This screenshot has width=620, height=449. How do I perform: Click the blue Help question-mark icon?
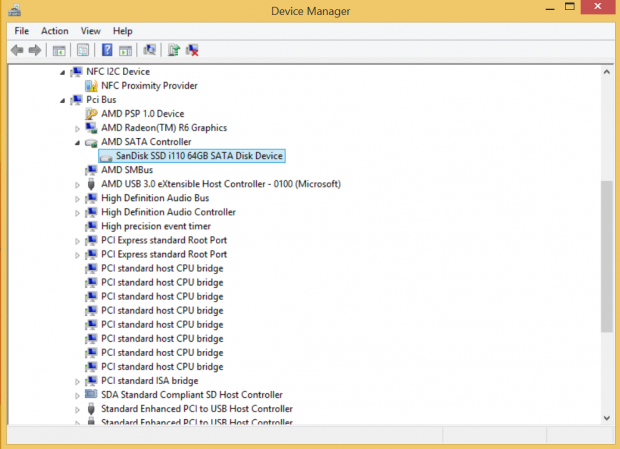click(107, 50)
